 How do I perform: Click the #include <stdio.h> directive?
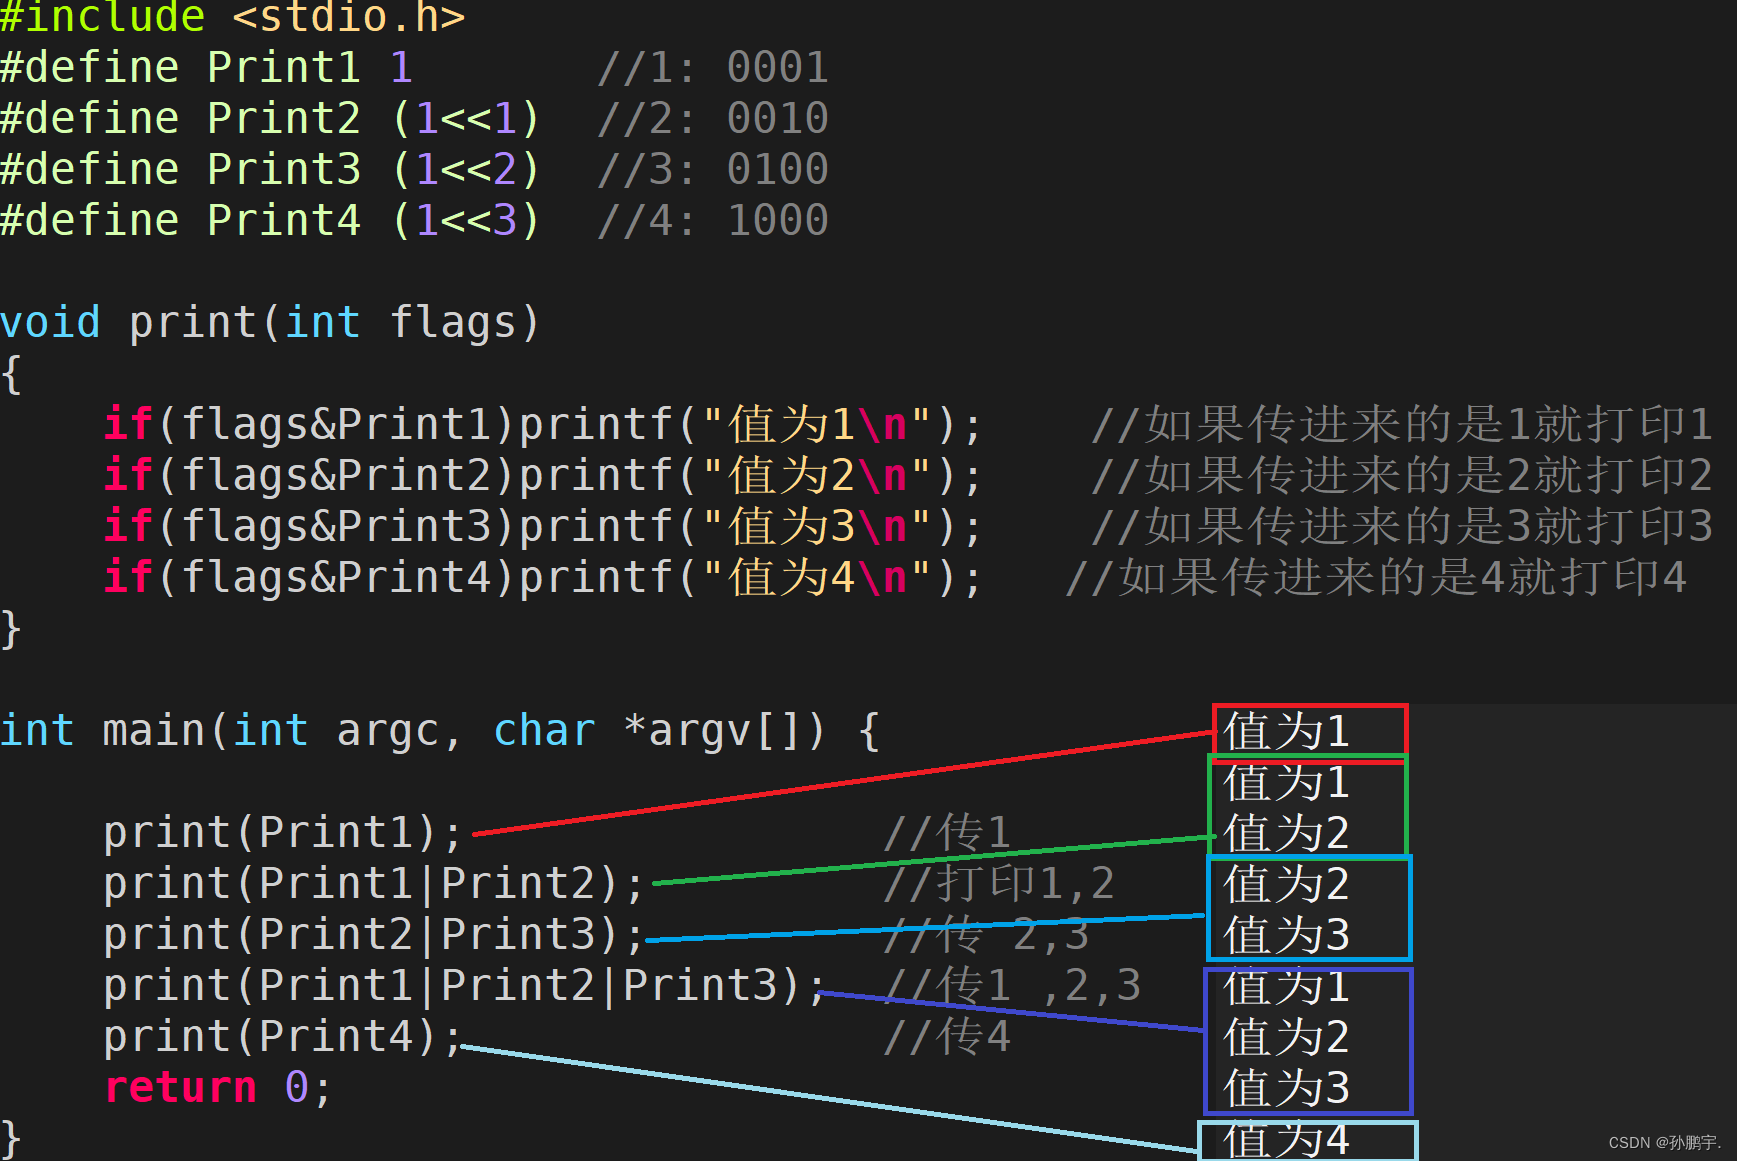point(230,17)
